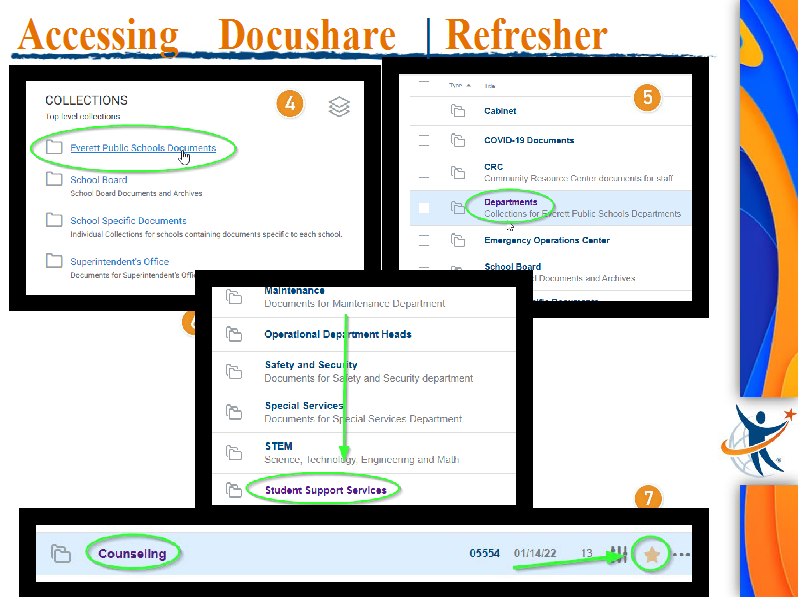This screenshot has width=800, height=600.
Task: Click the handle number 05554
Action: pyautogui.click(x=484, y=554)
